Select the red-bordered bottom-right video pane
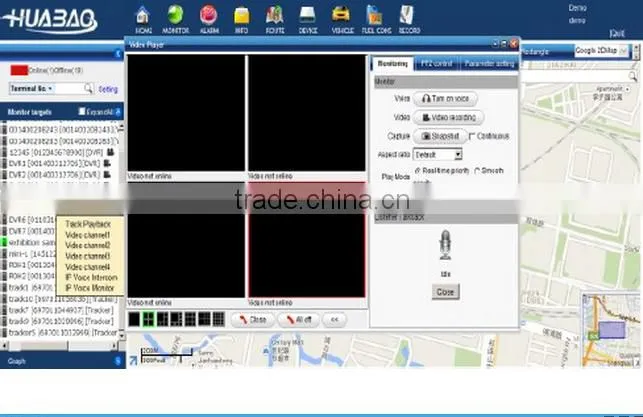The height and width of the screenshot is (417, 643). [307, 240]
